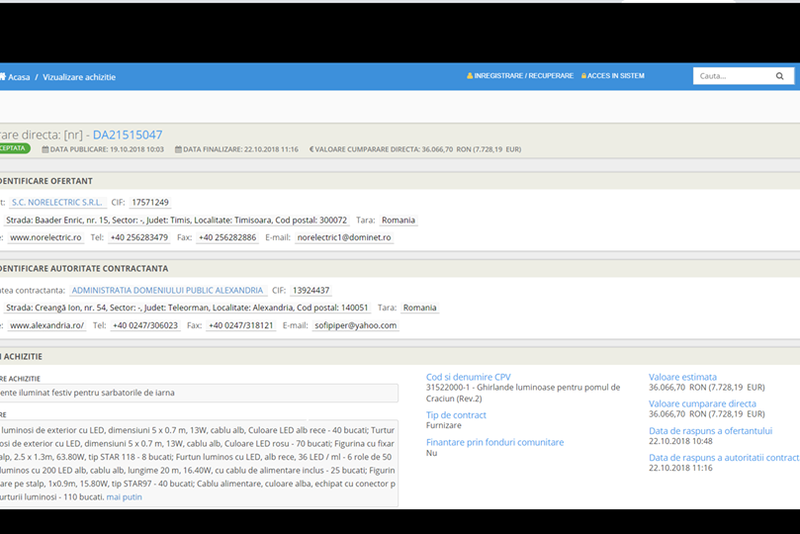Image resolution: width=800 pixels, height=534 pixels.
Task: Click the Acasa home icon
Action: (3, 76)
